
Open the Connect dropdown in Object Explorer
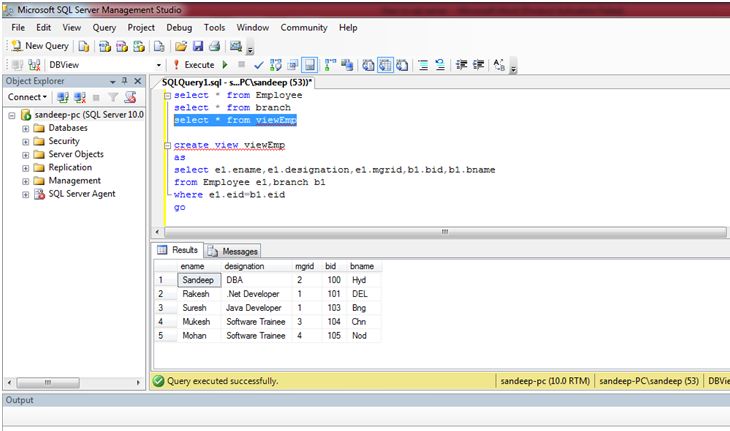[27, 97]
